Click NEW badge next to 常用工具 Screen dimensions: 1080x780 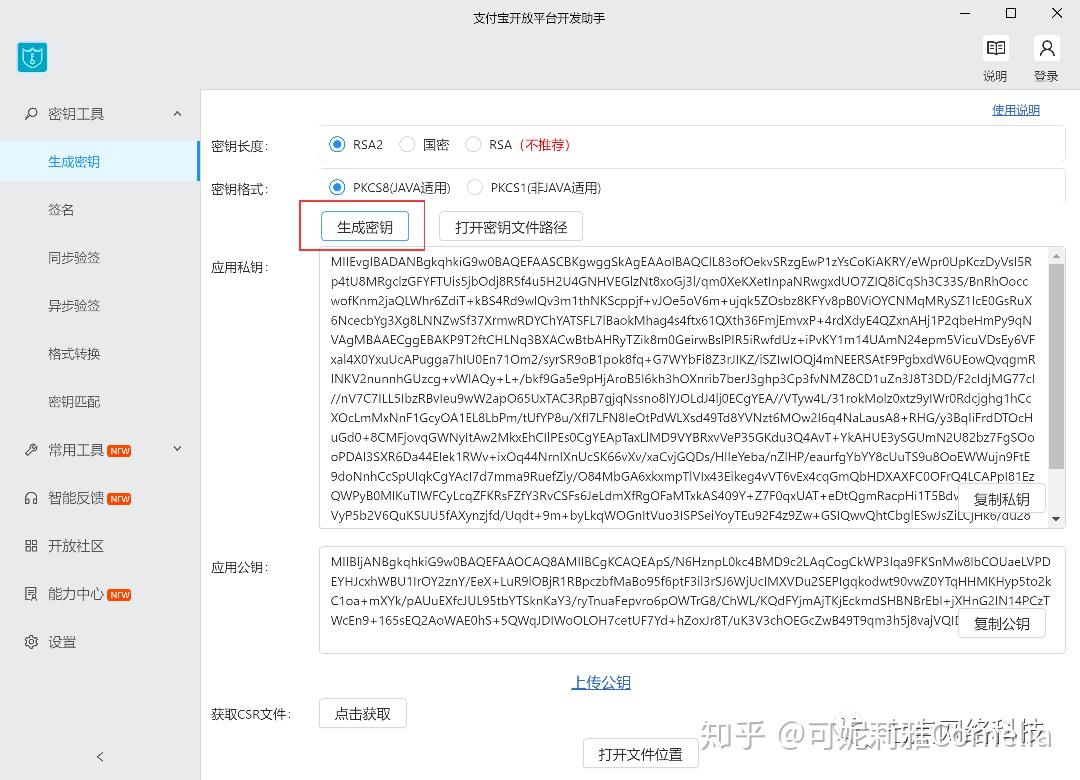[x=120, y=451]
